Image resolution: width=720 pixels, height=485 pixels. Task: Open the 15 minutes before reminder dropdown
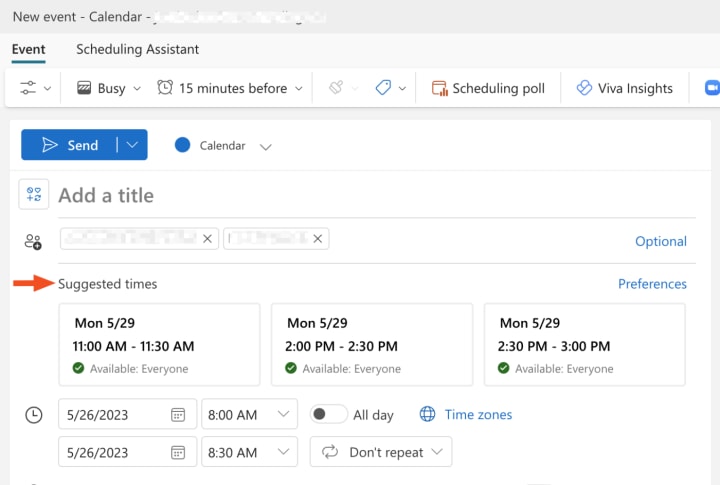[230, 88]
